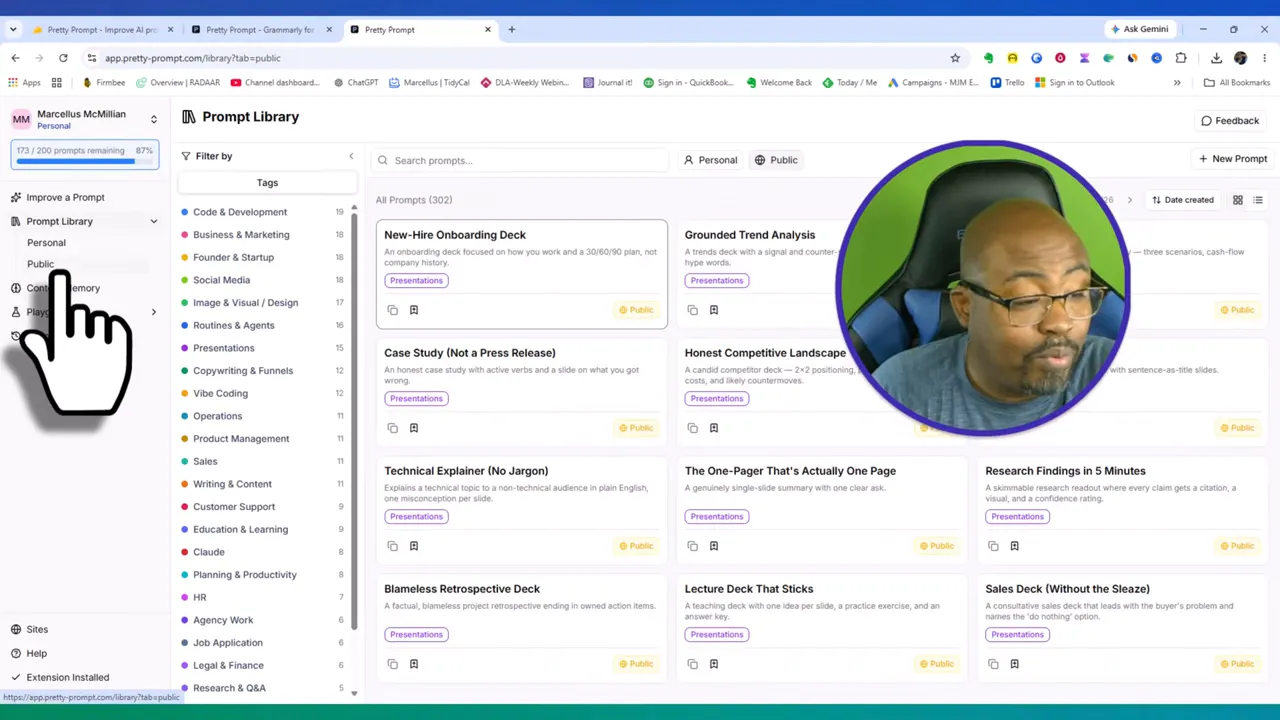The width and height of the screenshot is (1280, 720).
Task: Copy the Blameless Retrospective Deck prompt
Action: point(392,664)
